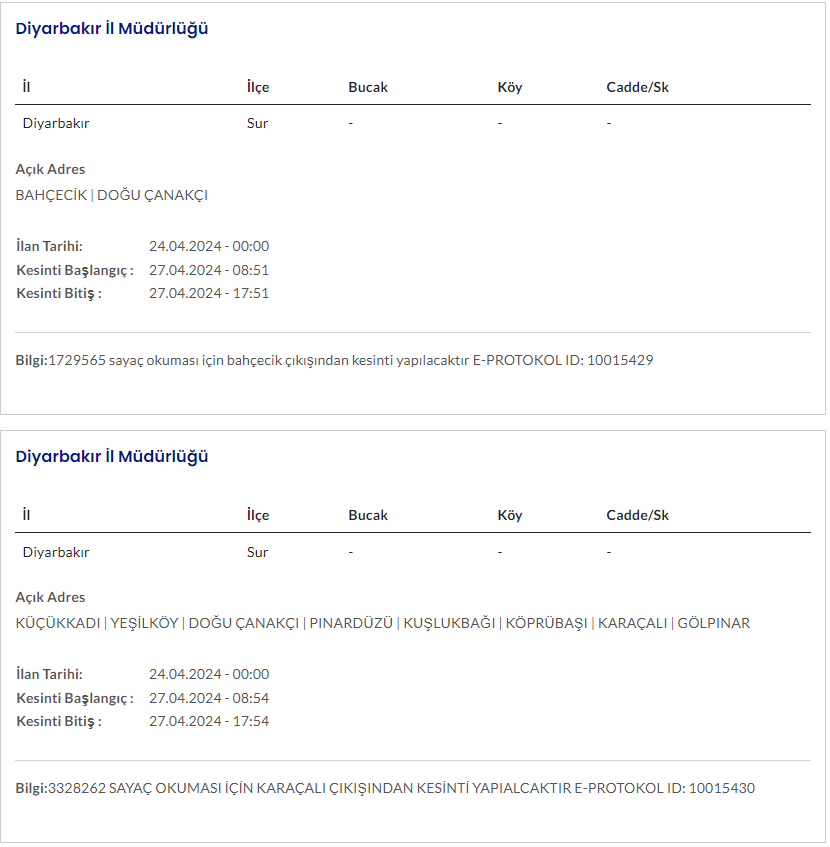Click the info text with E-PROTOKOL ID 10015429
830x847 pixels.
point(350,360)
